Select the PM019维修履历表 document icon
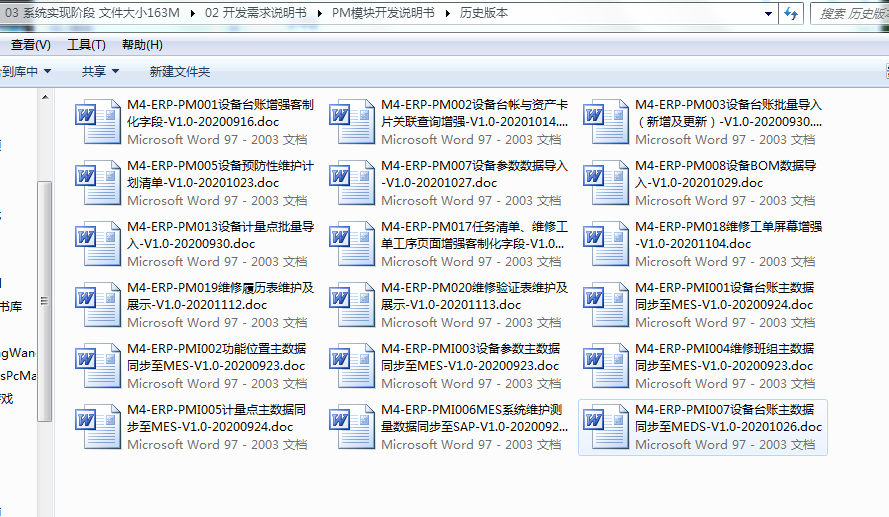 pos(98,305)
